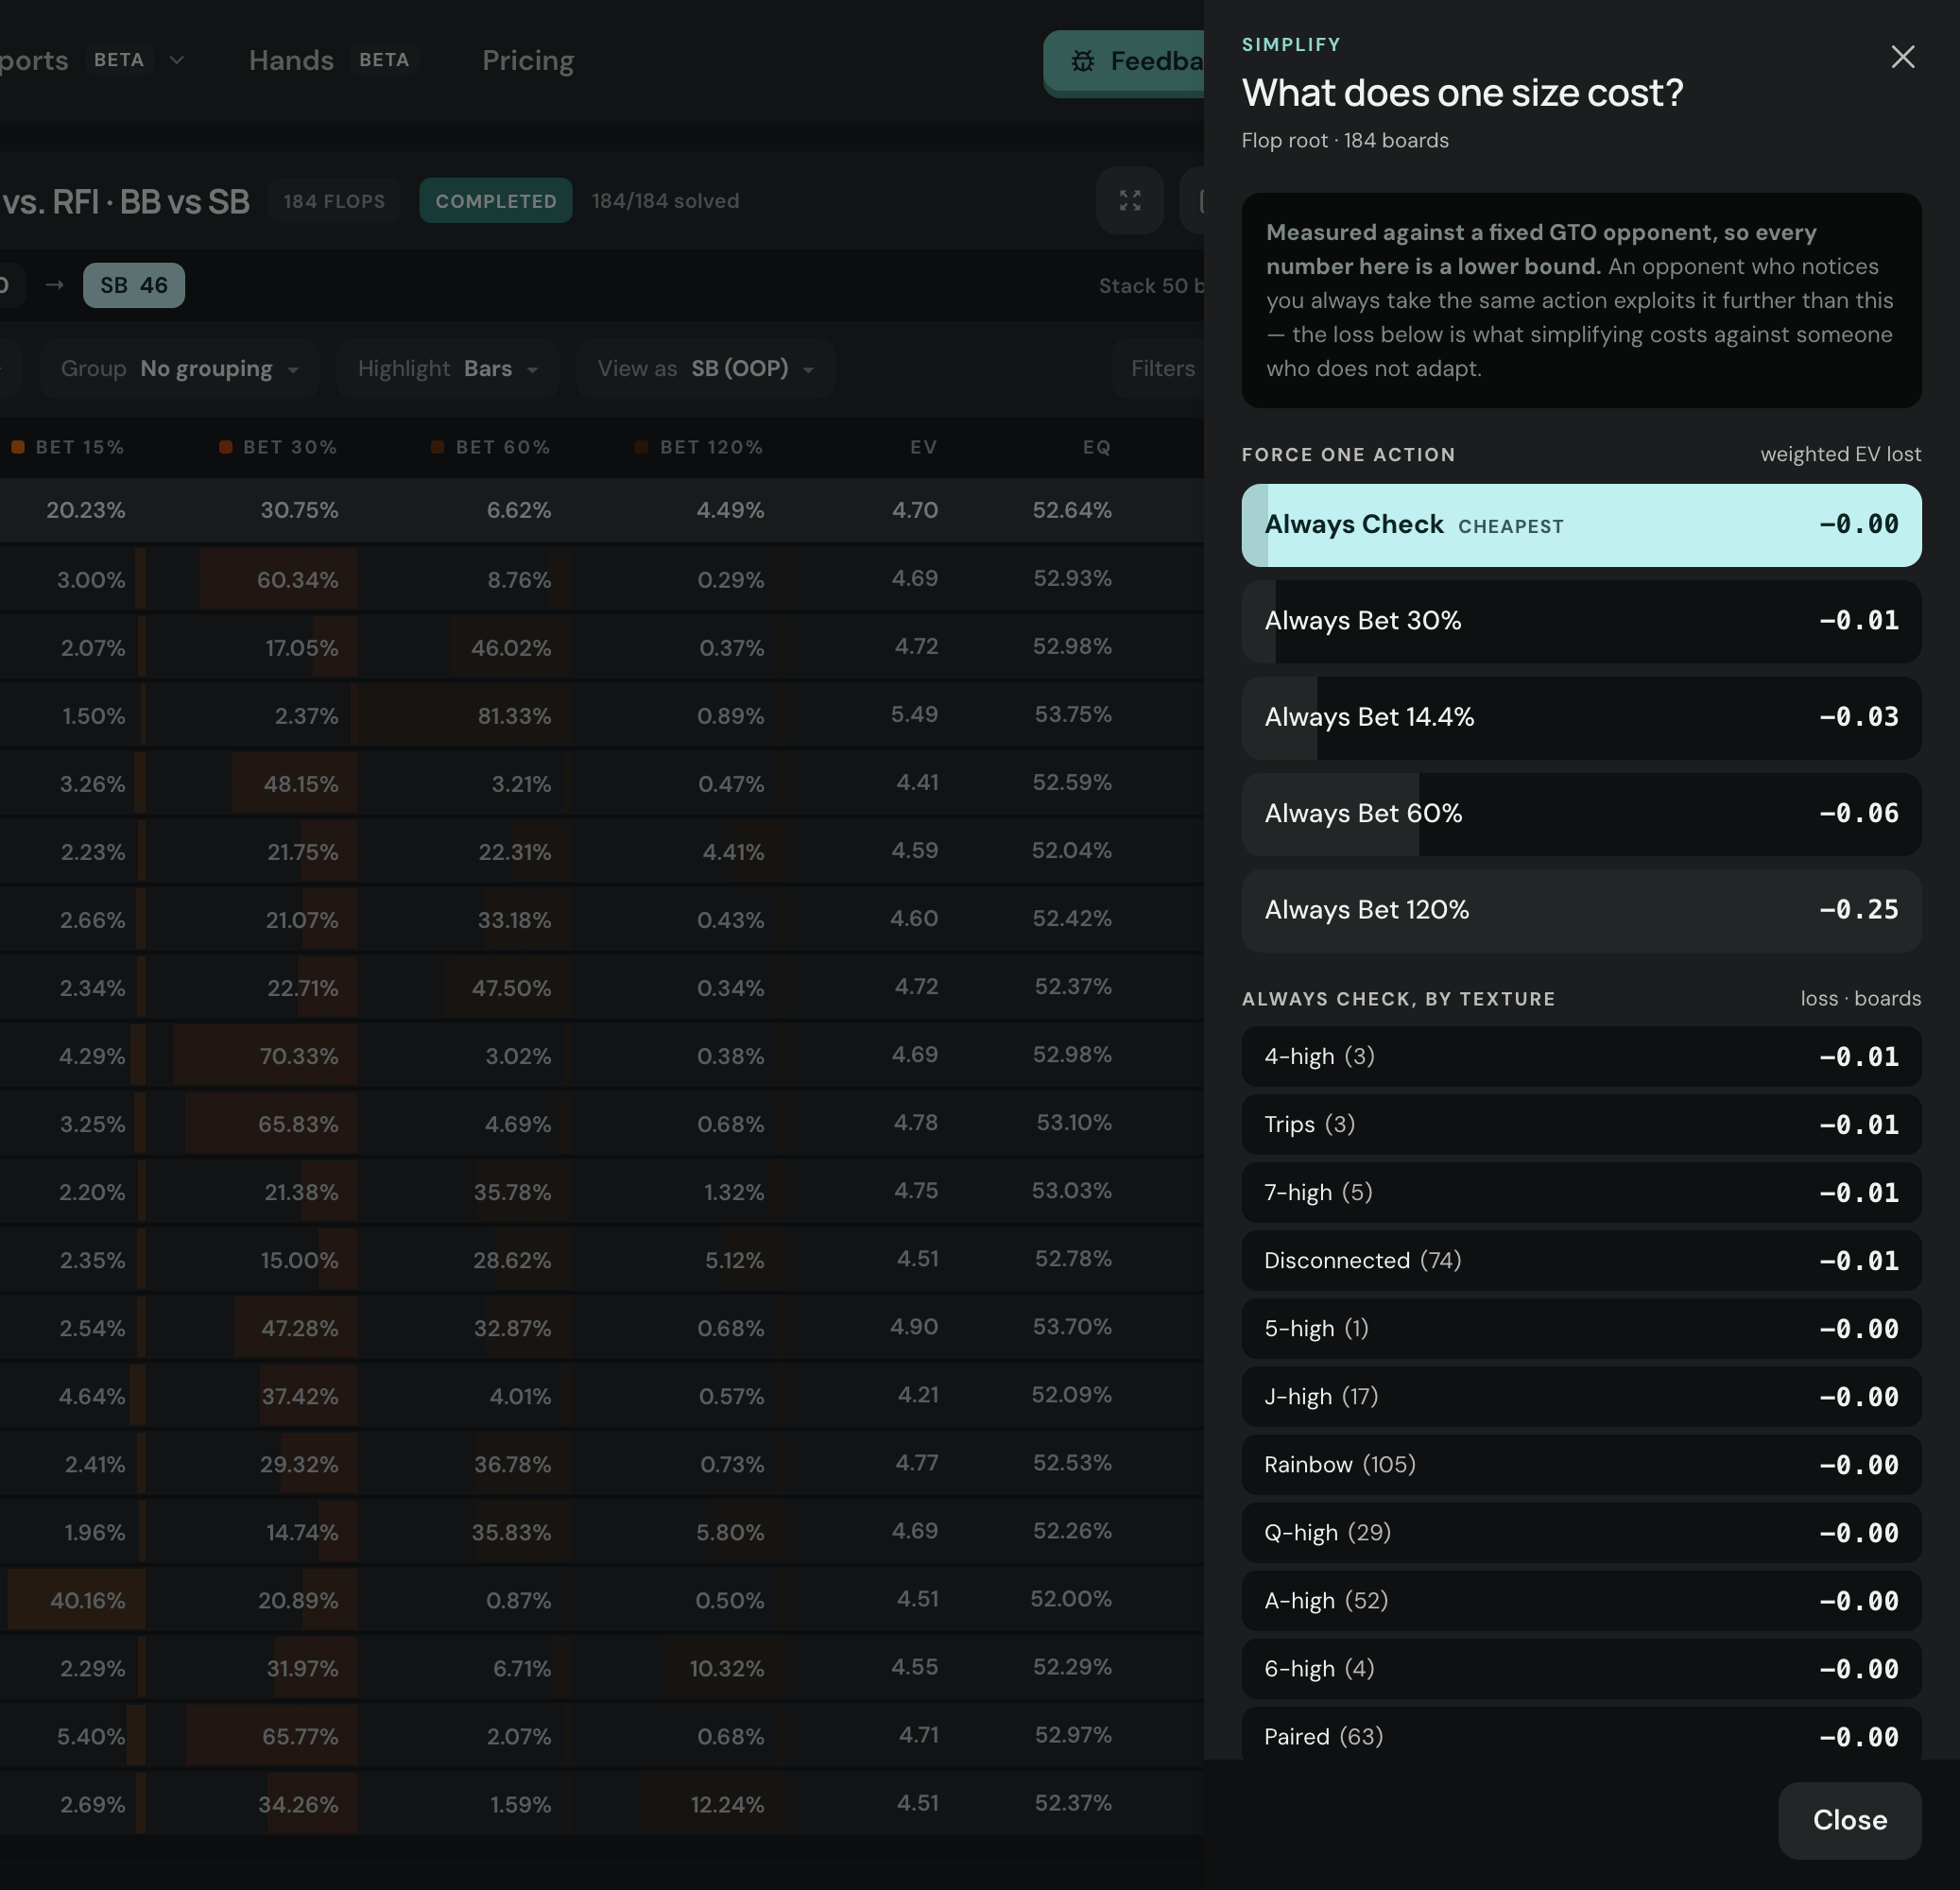Close the Simplify panel with the X icon
1960x1890 pixels.
coord(1902,57)
